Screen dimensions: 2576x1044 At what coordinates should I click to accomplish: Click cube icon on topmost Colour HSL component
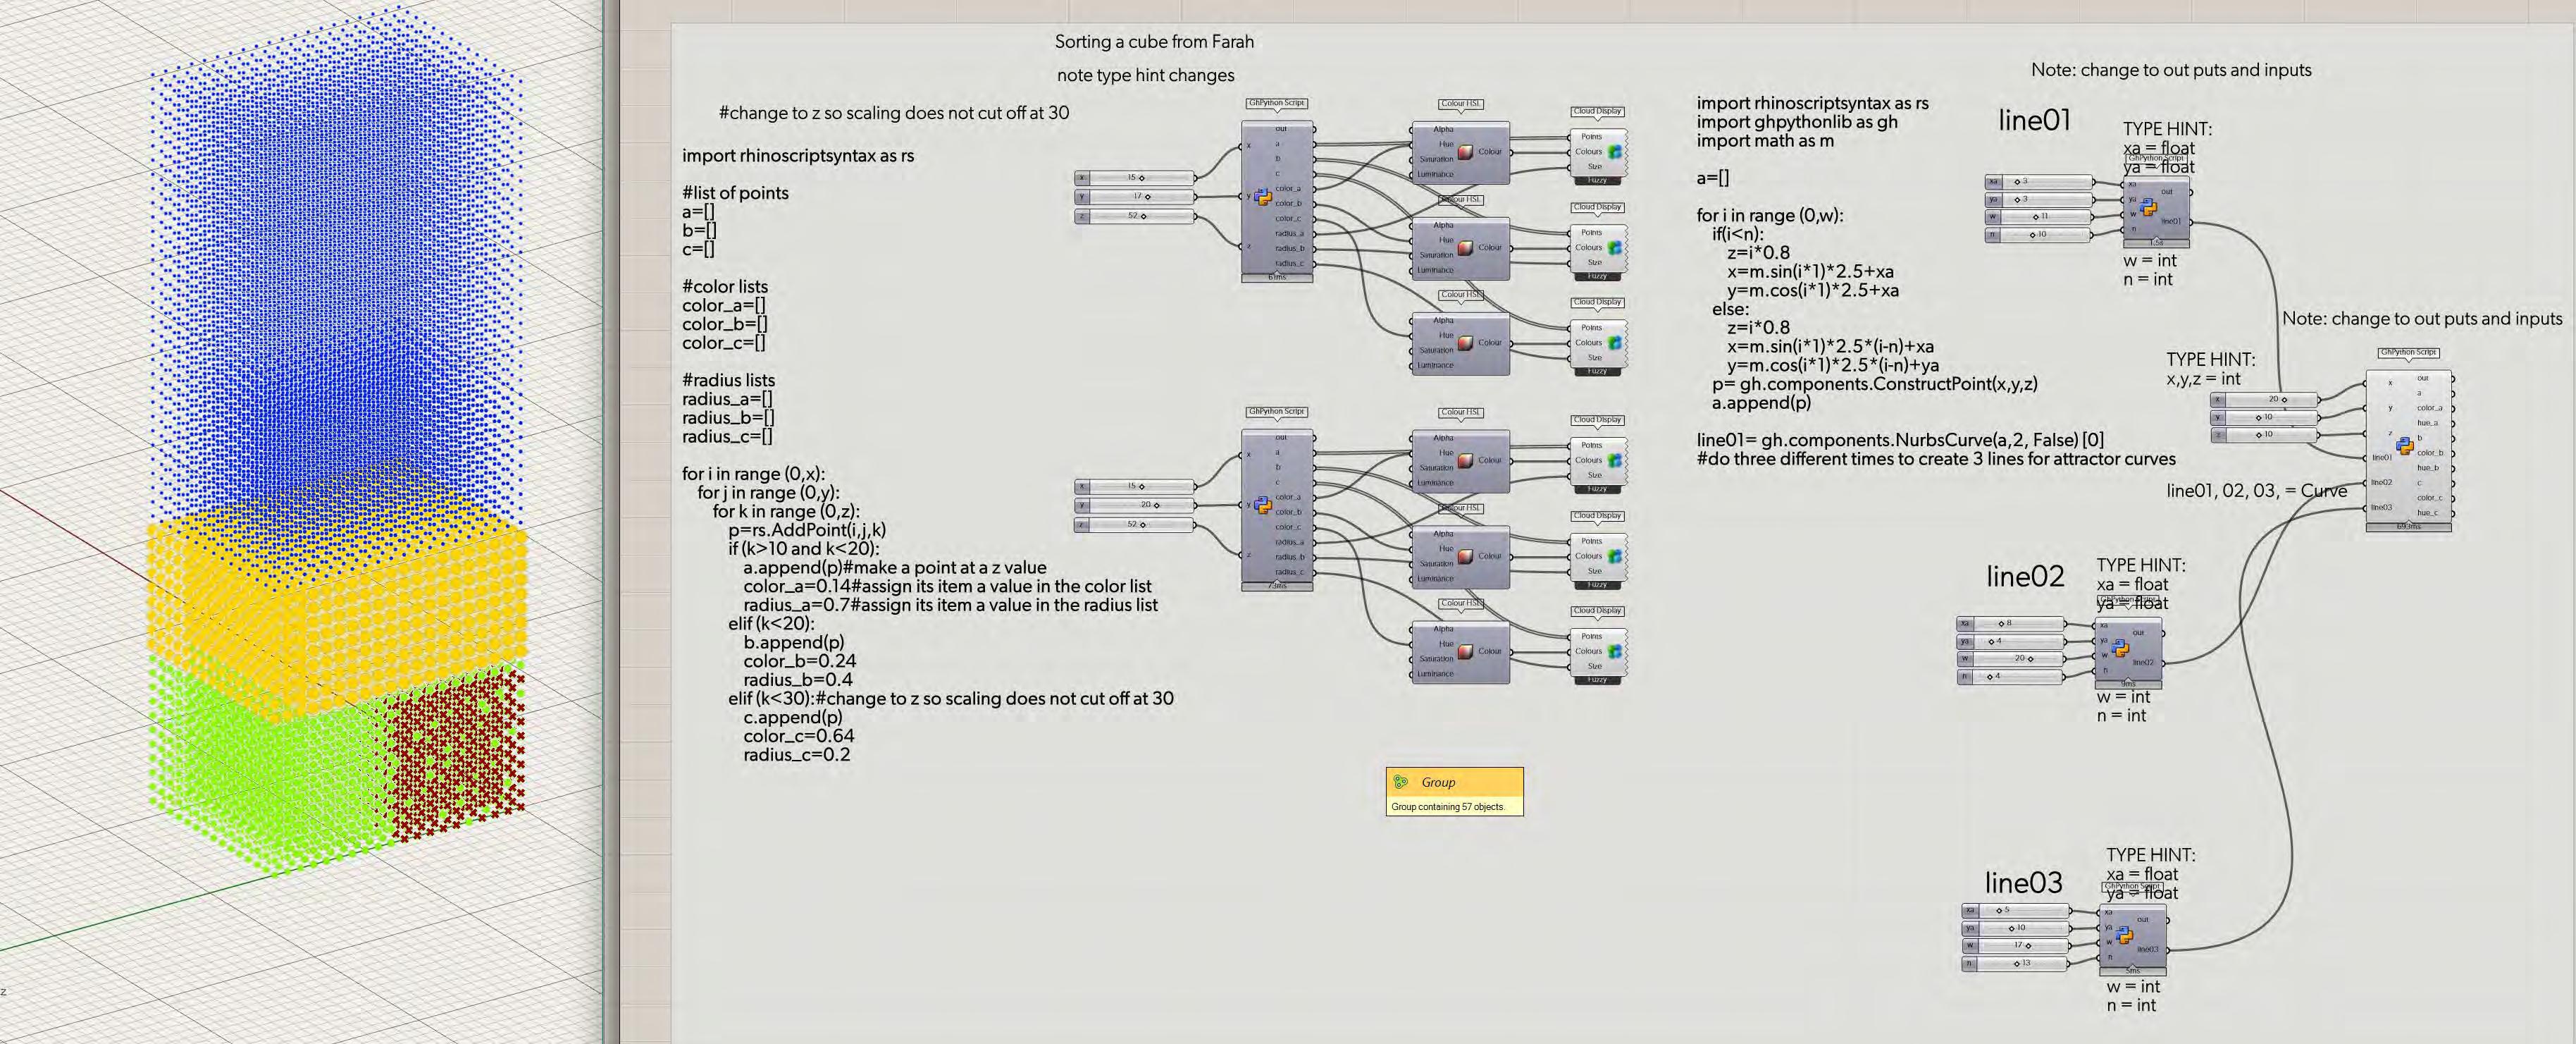[x=1466, y=152]
